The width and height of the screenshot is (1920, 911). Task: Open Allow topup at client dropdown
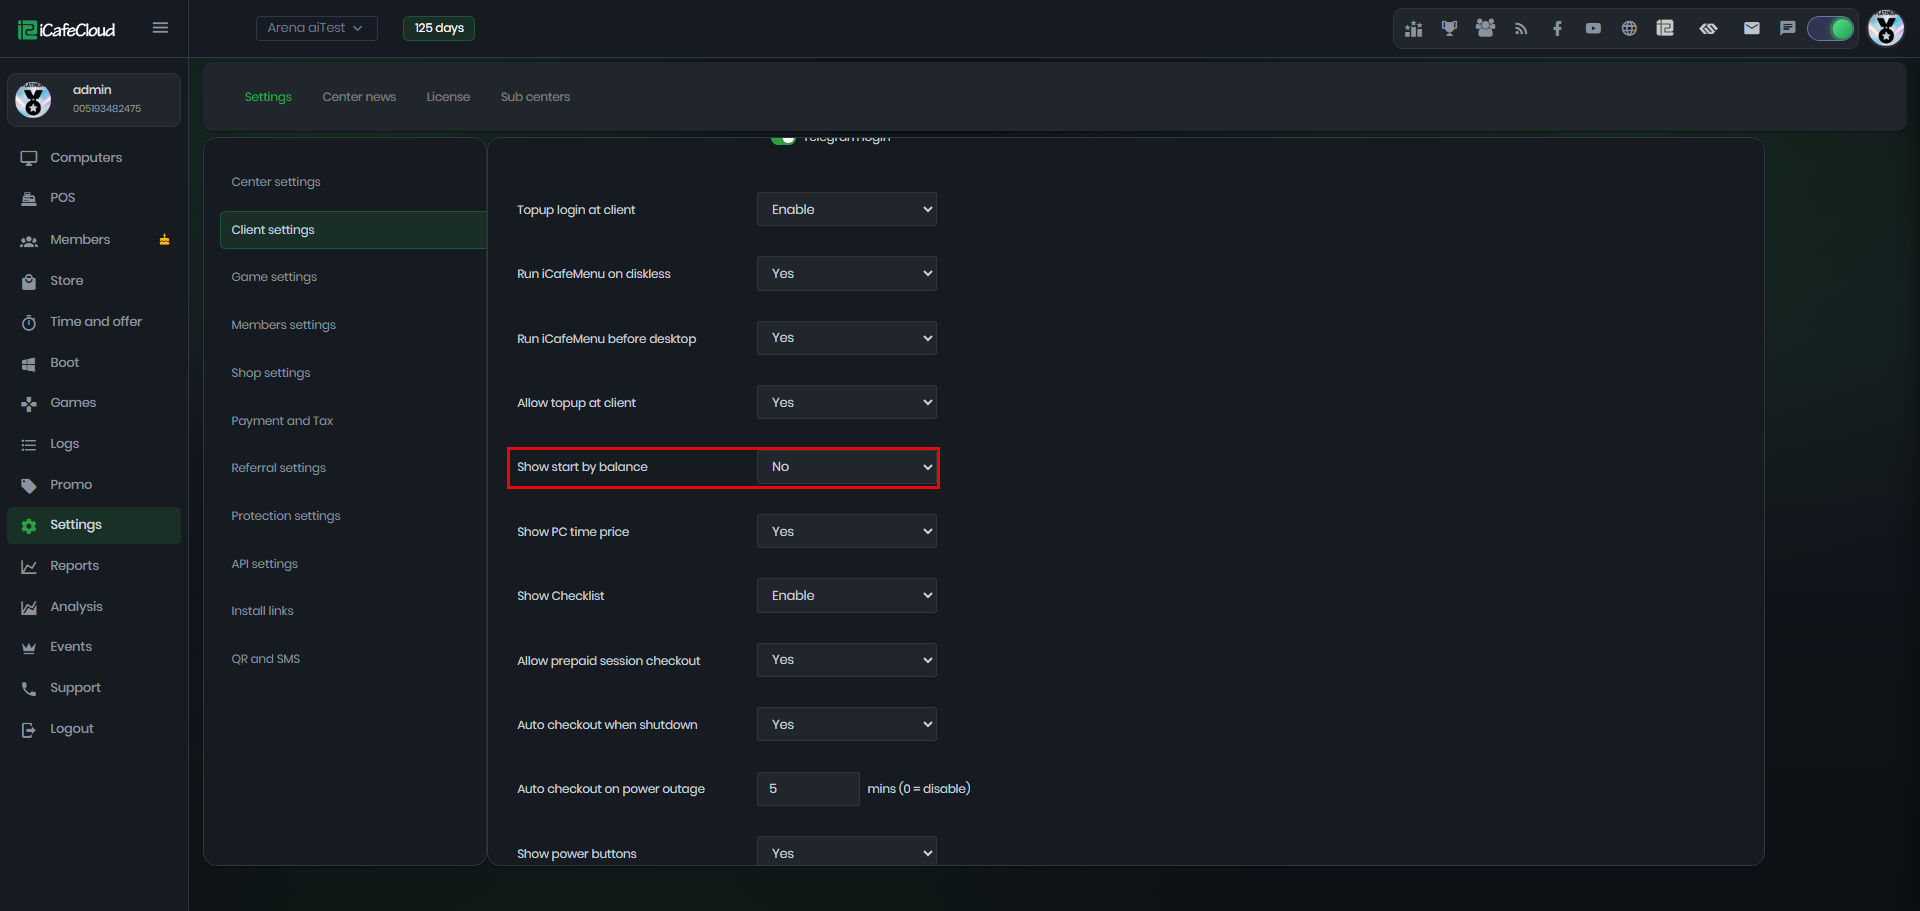click(x=846, y=402)
